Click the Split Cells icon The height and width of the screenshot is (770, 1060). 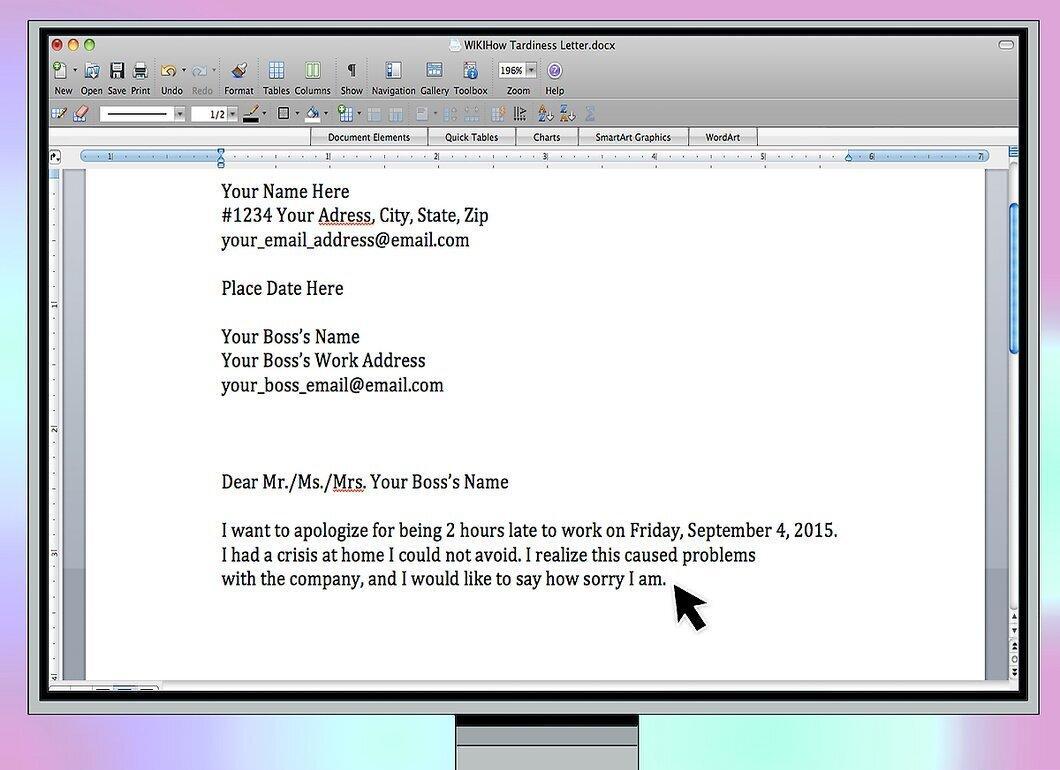[395, 114]
